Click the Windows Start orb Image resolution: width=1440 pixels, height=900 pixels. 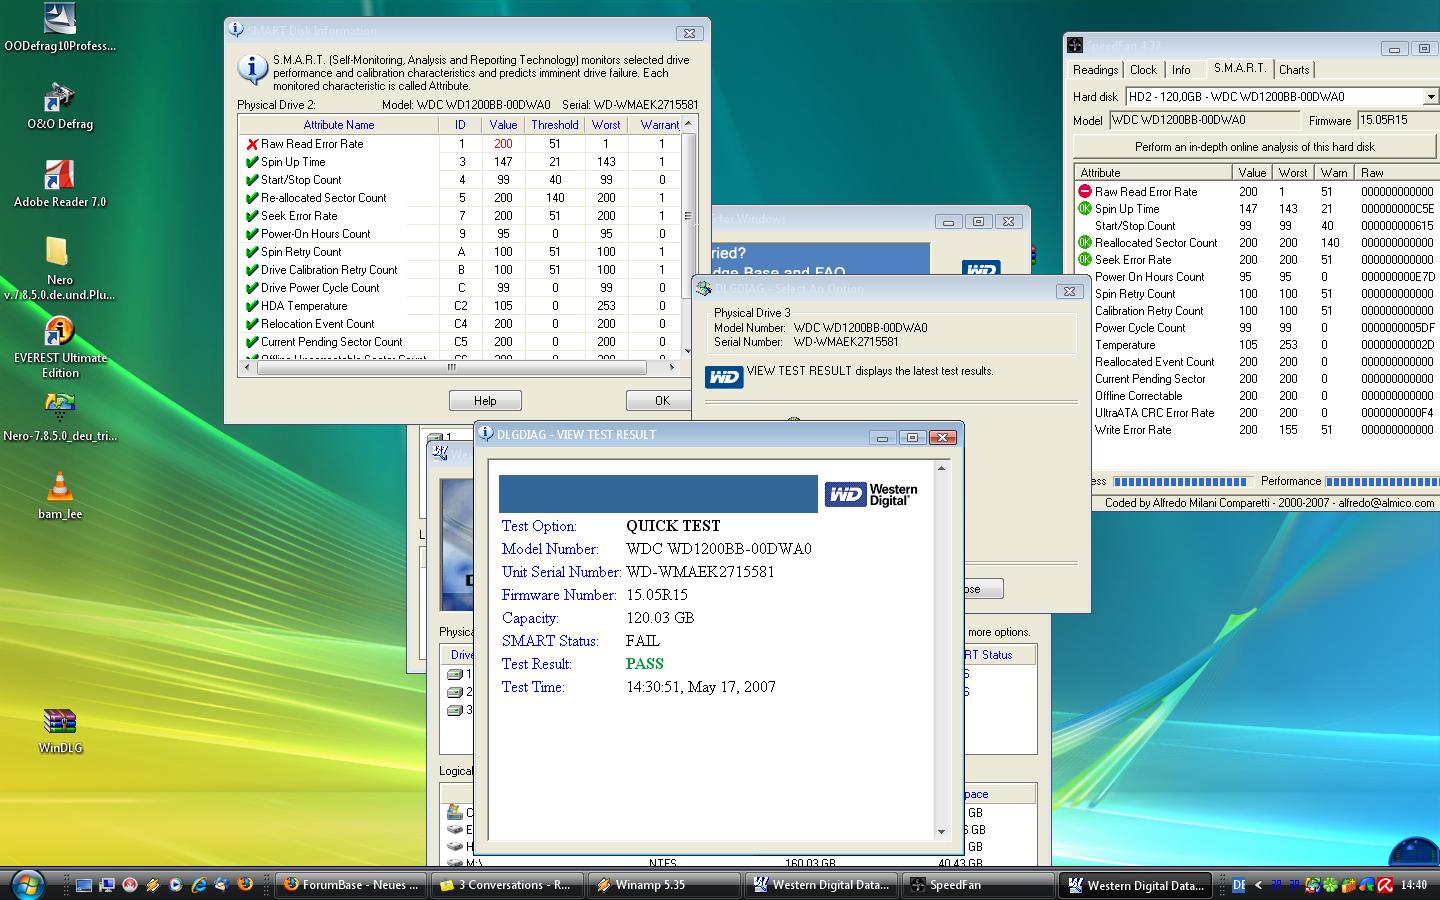click(27, 884)
